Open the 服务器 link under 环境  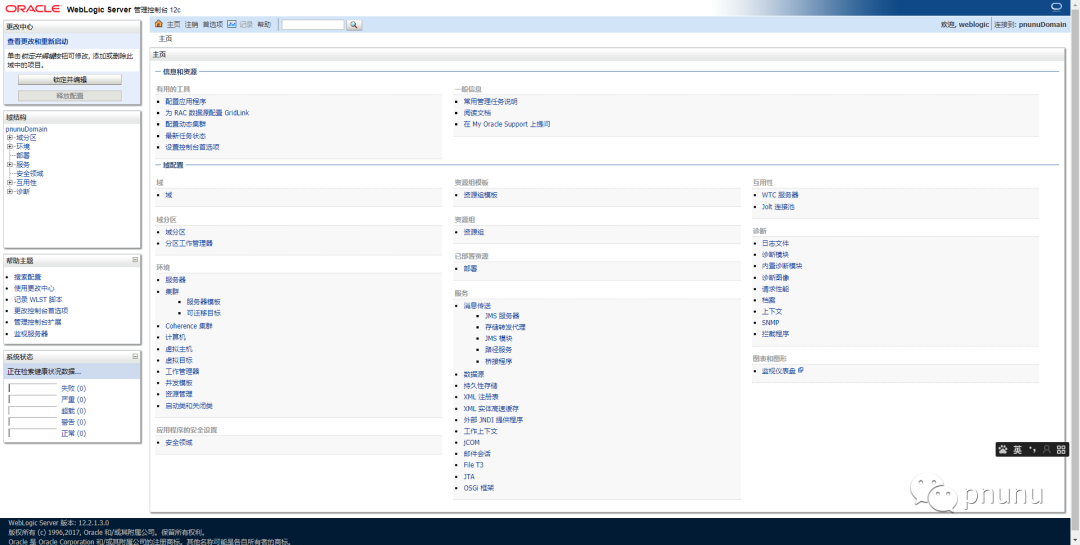click(176, 280)
